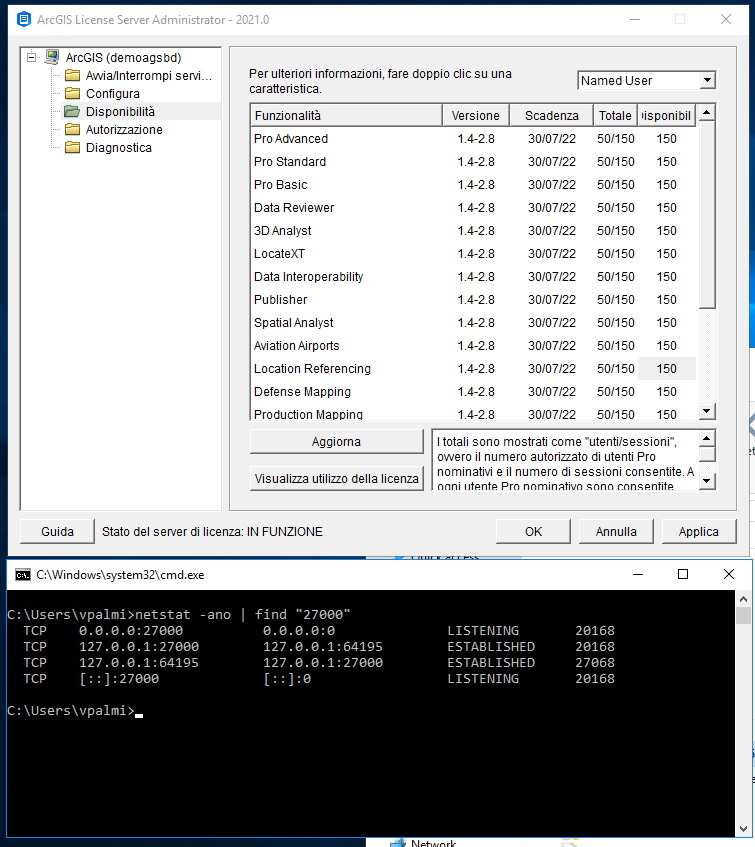Click the totals description text box
Image resolution: width=755 pixels, height=847 pixels.
(565, 460)
